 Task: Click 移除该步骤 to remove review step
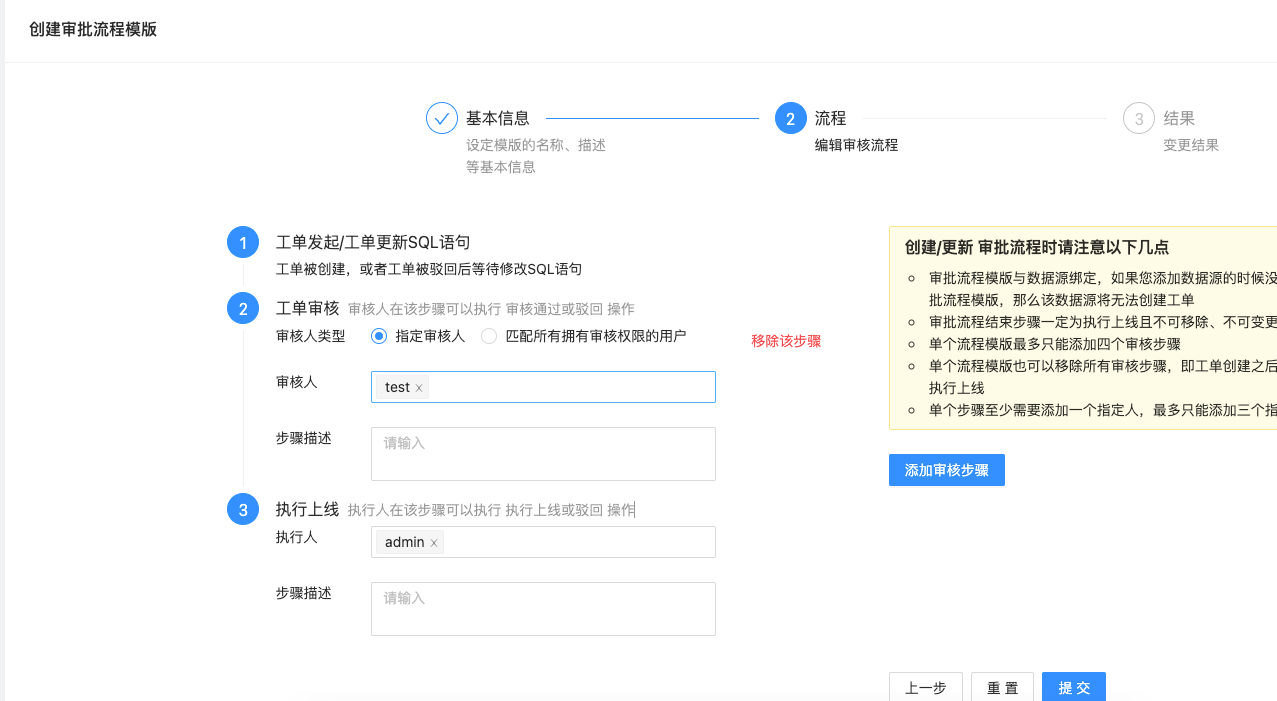[786, 341]
